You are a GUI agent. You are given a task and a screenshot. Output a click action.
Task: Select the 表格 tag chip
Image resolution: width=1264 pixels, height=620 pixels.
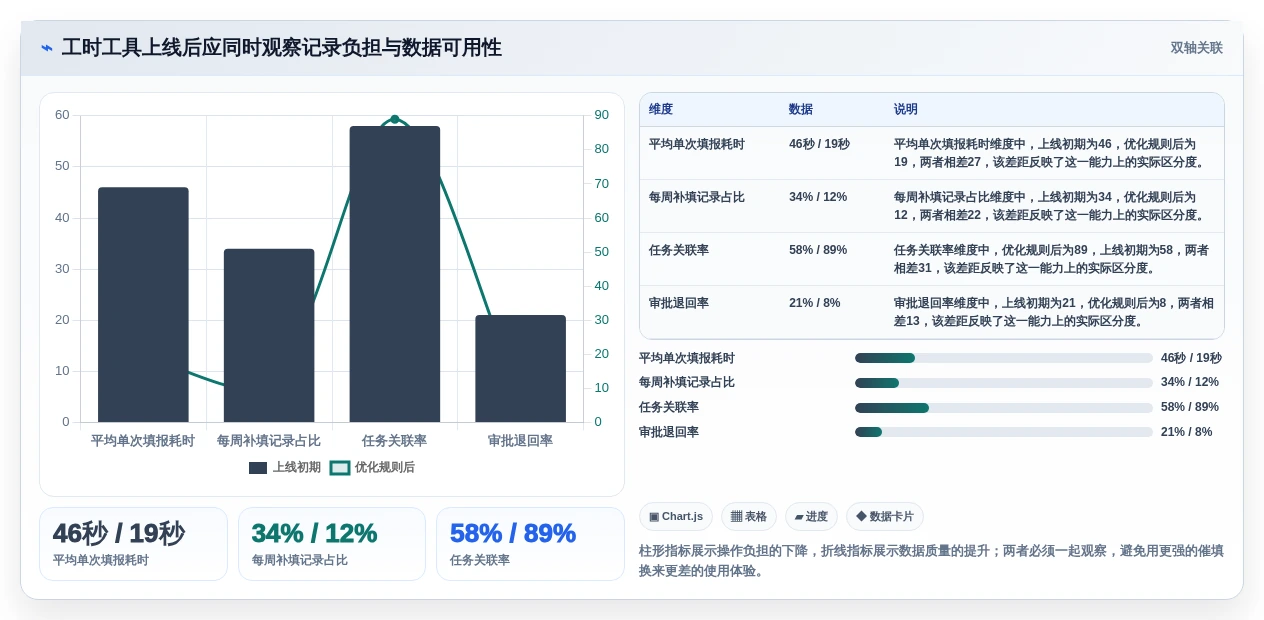pyautogui.click(x=749, y=516)
